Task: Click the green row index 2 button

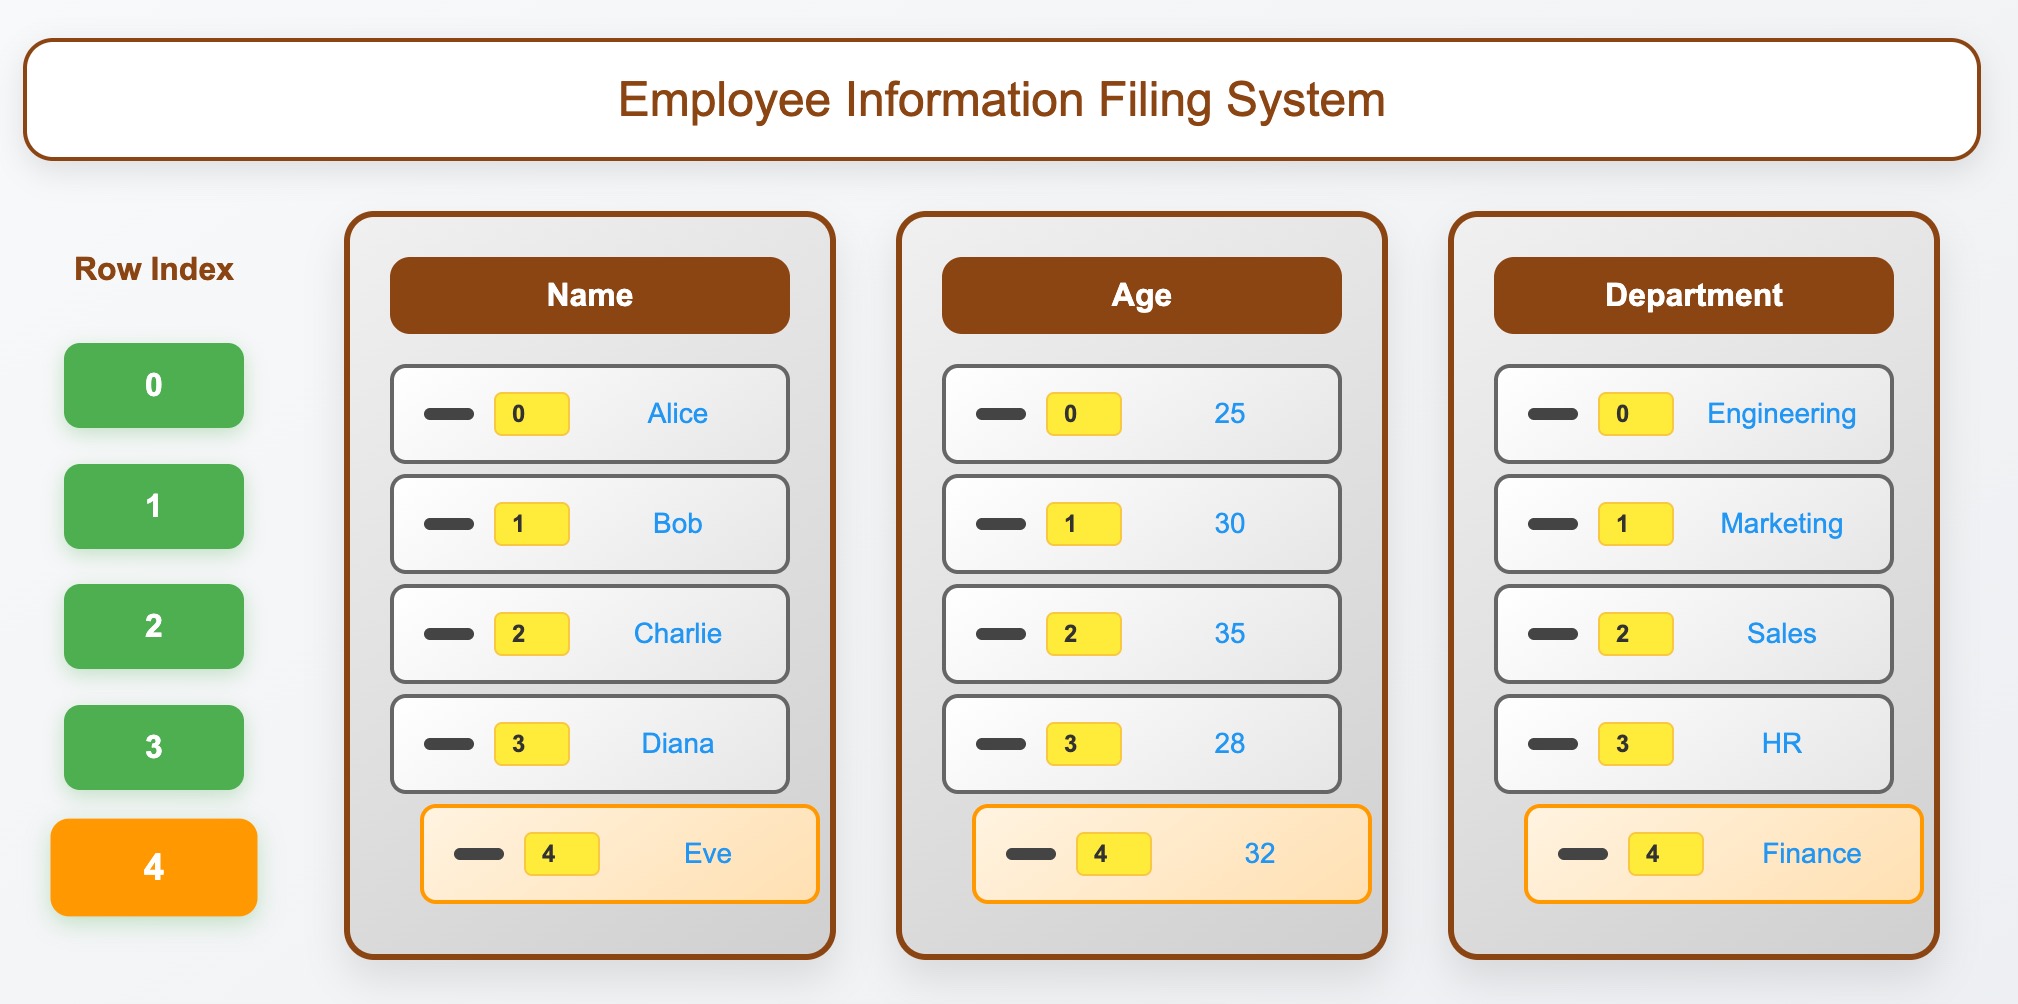Action: pyautogui.click(x=154, y=626)
